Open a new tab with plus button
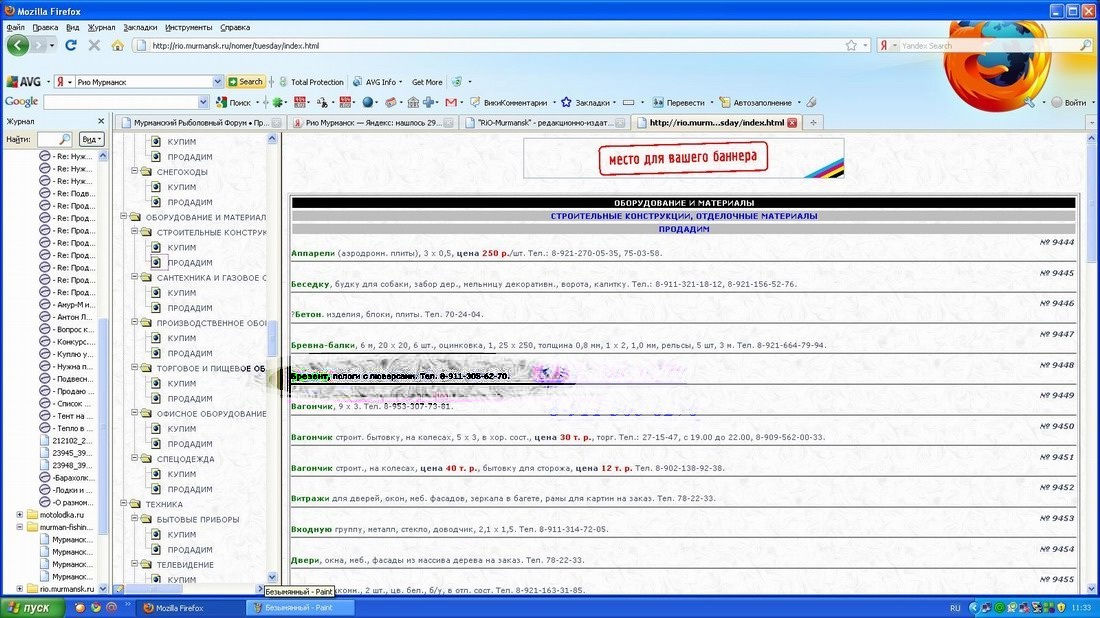The height and width of the screenshot is (618, 1100). click(x=813, y=123)
